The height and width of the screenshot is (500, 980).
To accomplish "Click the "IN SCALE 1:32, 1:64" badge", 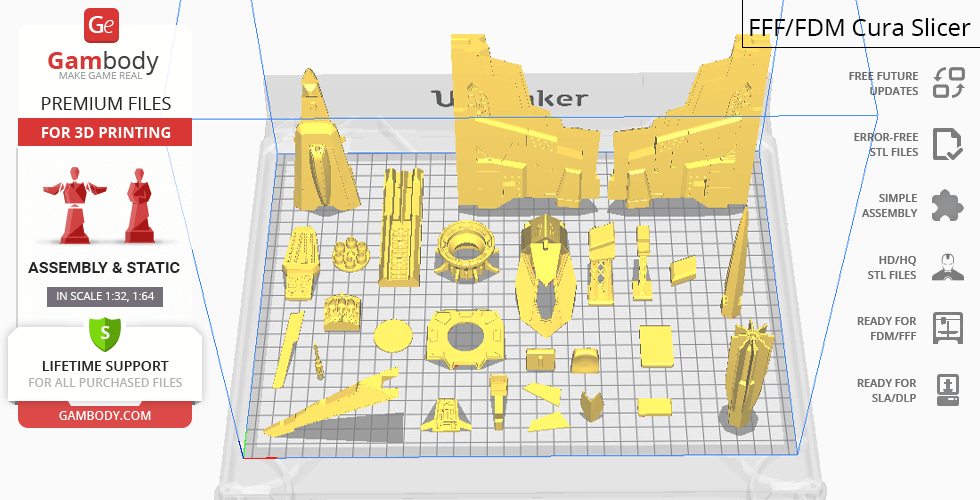I will coord(105,296).
